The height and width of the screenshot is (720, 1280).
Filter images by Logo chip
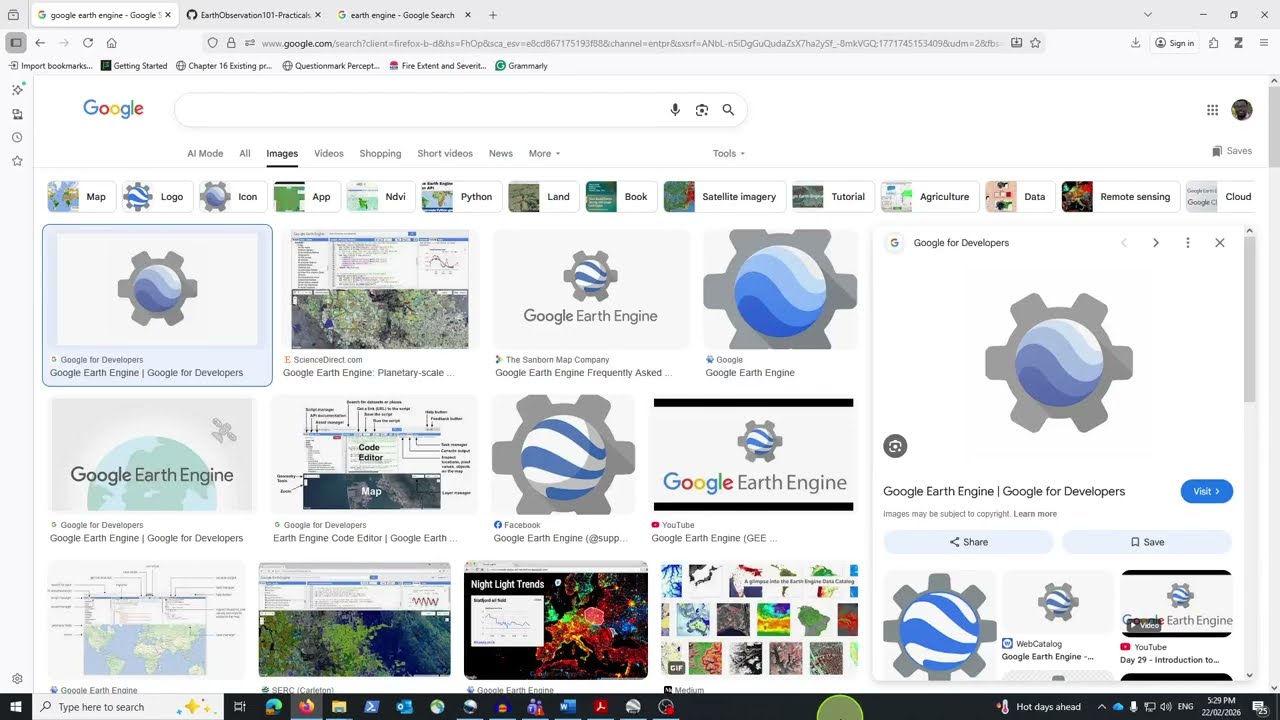point(158,197)
